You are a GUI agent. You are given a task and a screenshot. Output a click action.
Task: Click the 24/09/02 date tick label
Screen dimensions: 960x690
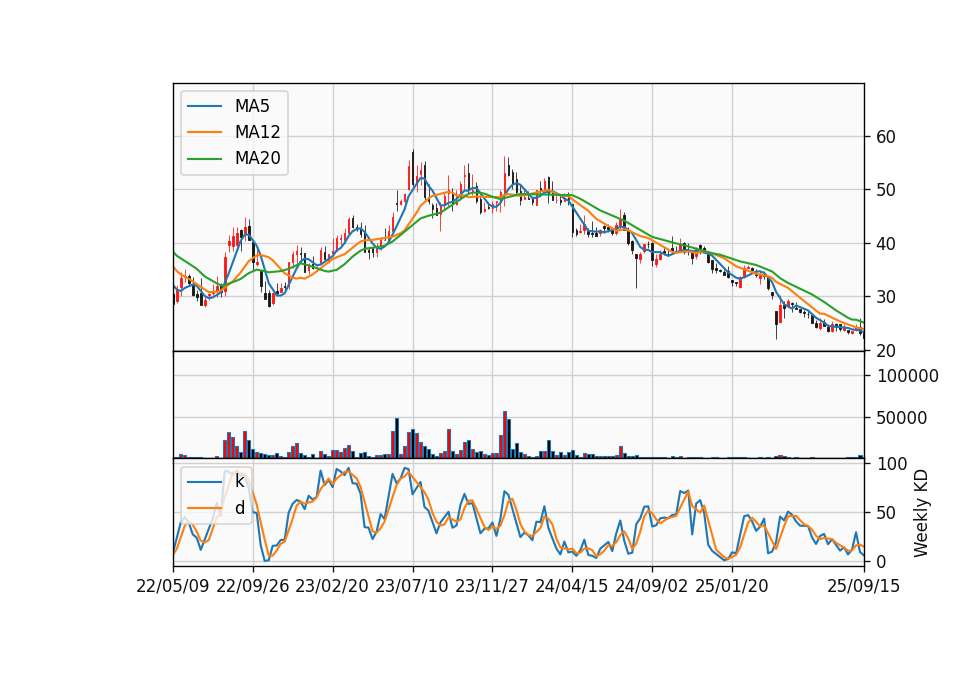pyautogui.click(x=651, y=586)
